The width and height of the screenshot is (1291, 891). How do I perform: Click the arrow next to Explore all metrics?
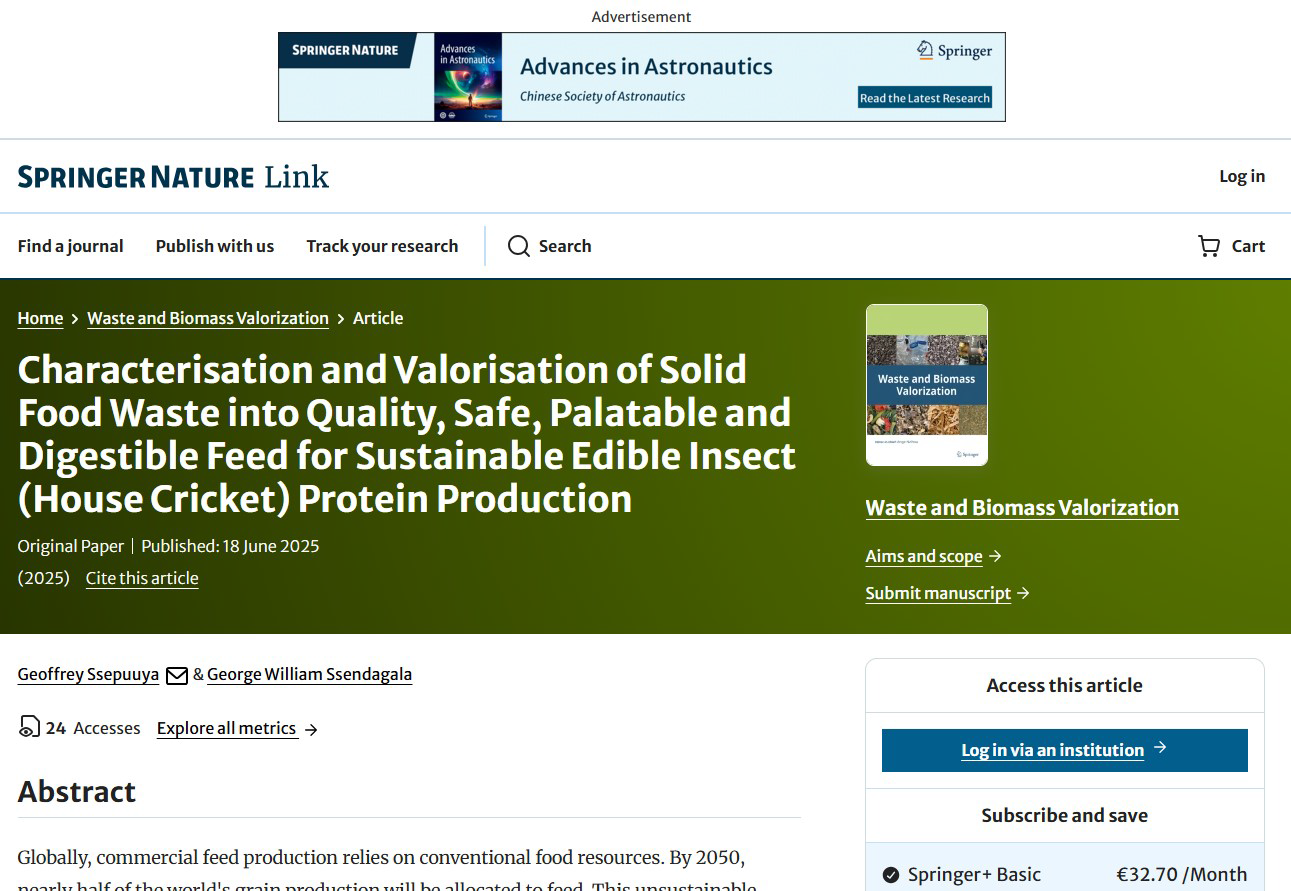tap(311, 729)
